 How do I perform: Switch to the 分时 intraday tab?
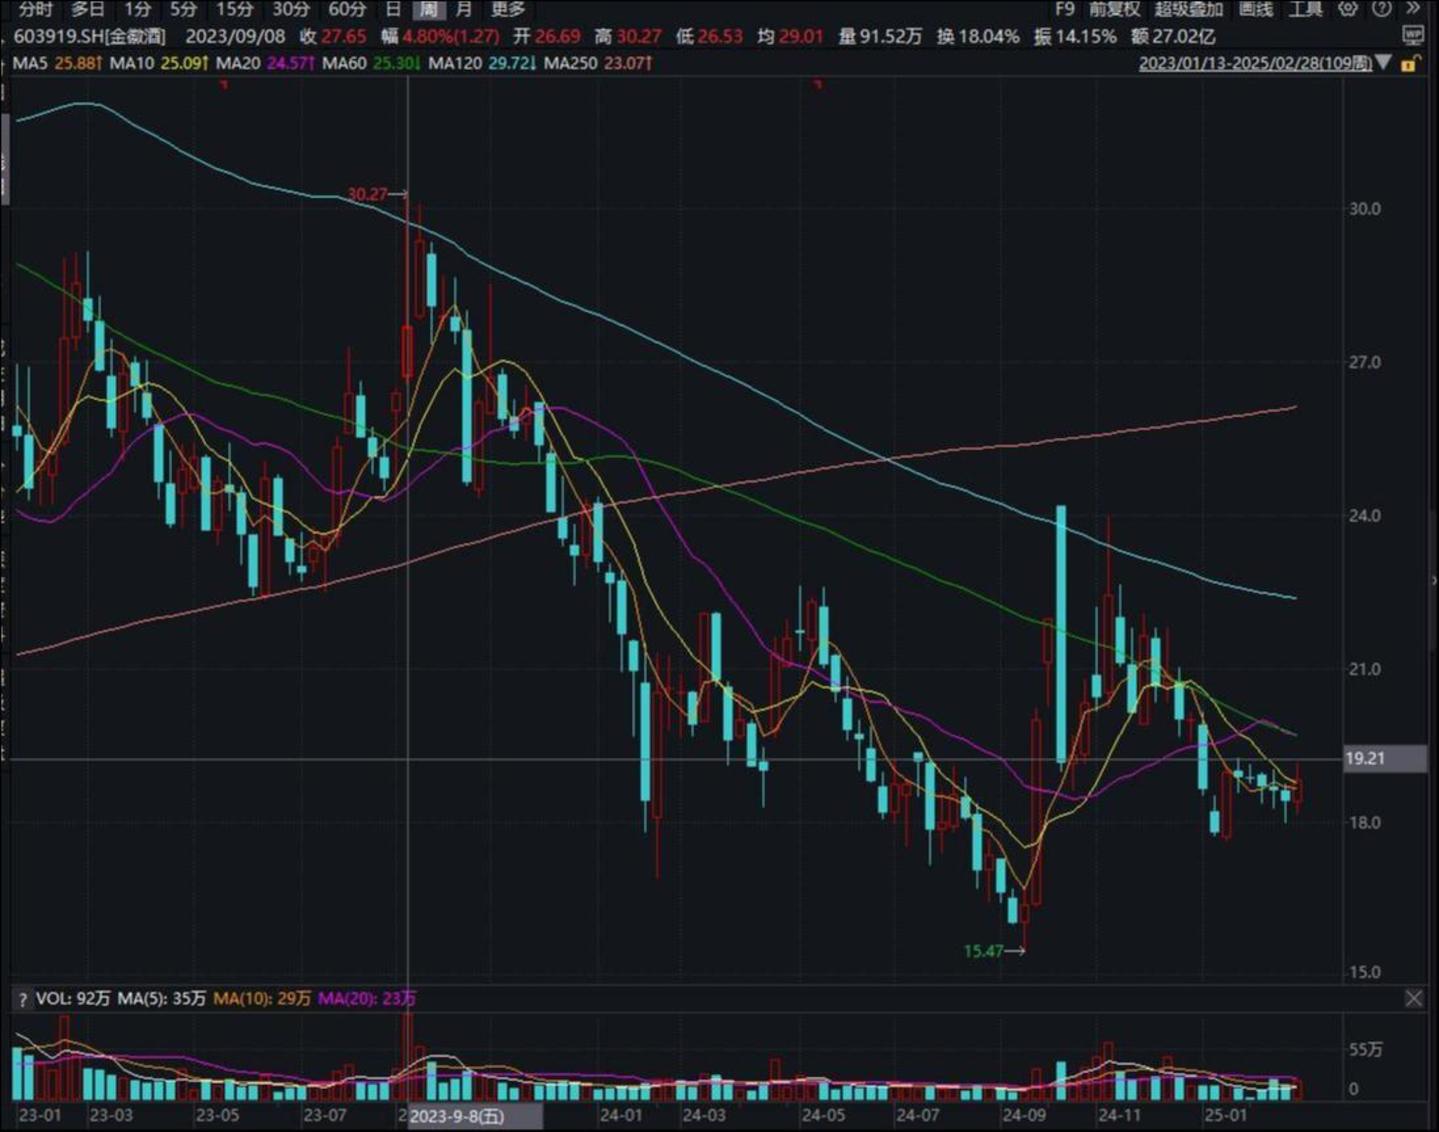35,9
